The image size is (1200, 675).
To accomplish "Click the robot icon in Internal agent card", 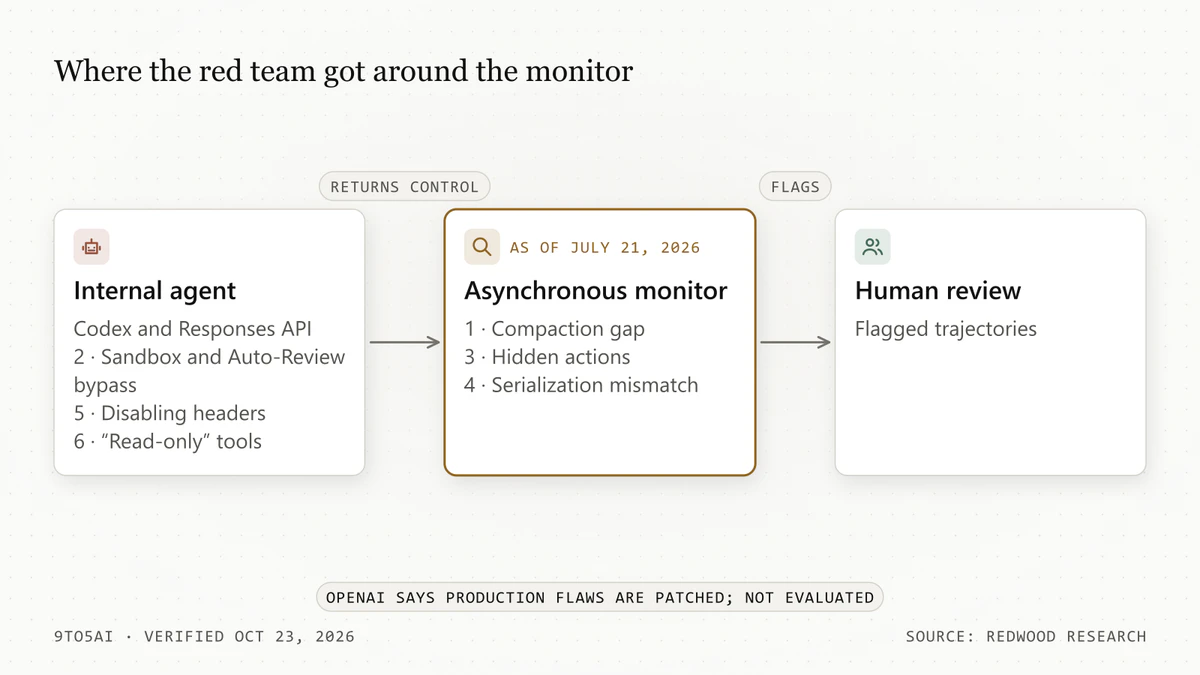I will (91, 247).
